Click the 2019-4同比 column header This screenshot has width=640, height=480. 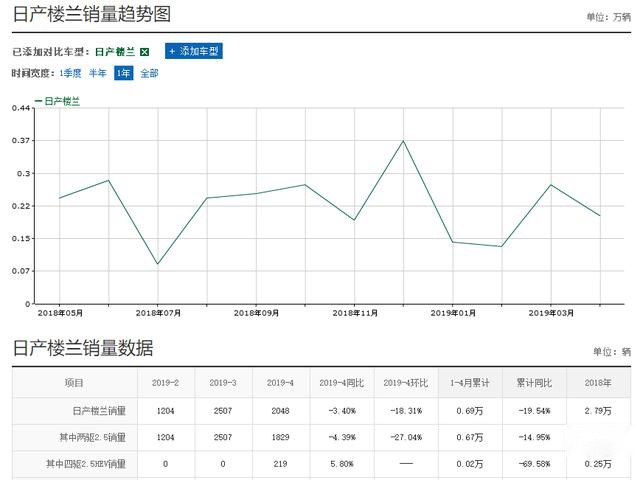(x=342, y=383)
